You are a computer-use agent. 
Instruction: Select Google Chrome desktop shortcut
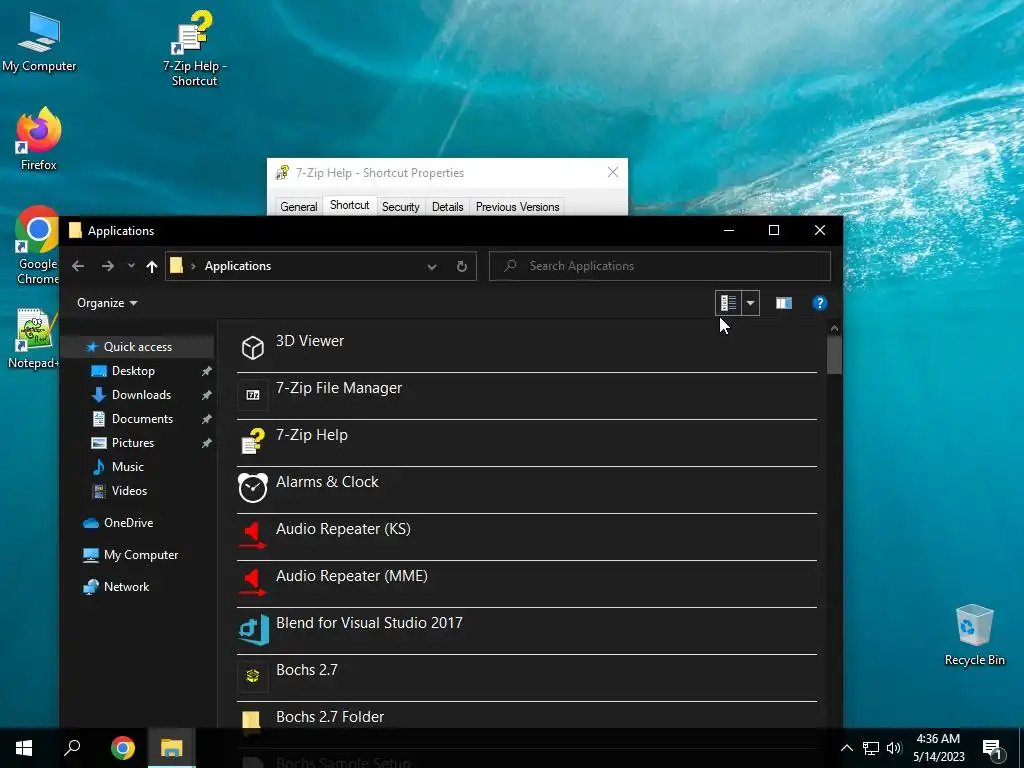(37, 245)
